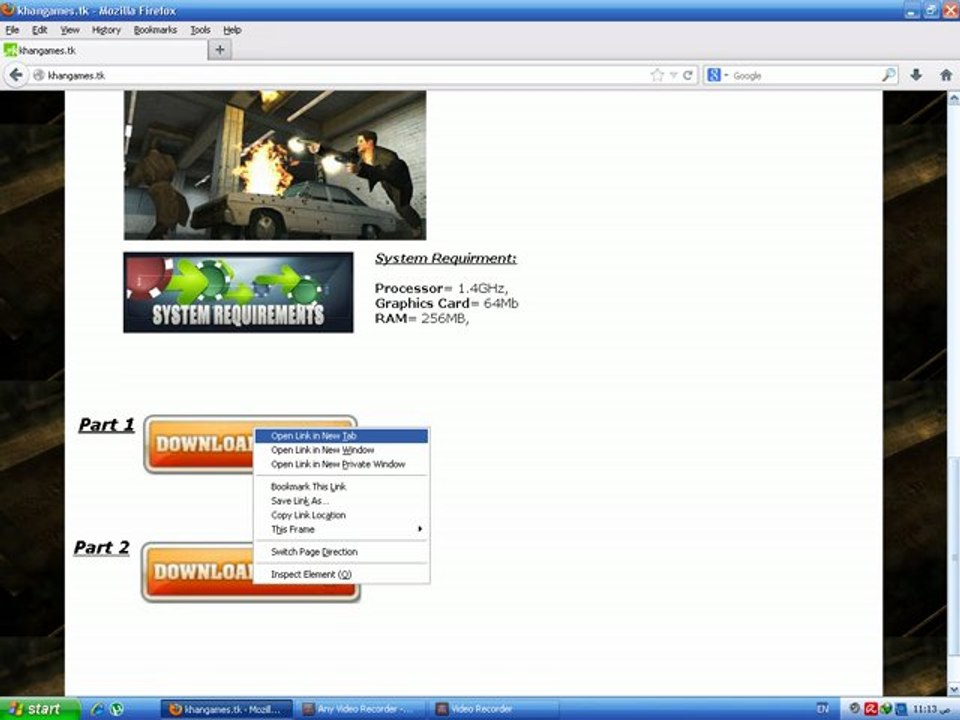Open a new tab with plus button
The width and height of the screenshot is (960, 720).
tap(220, 50)
